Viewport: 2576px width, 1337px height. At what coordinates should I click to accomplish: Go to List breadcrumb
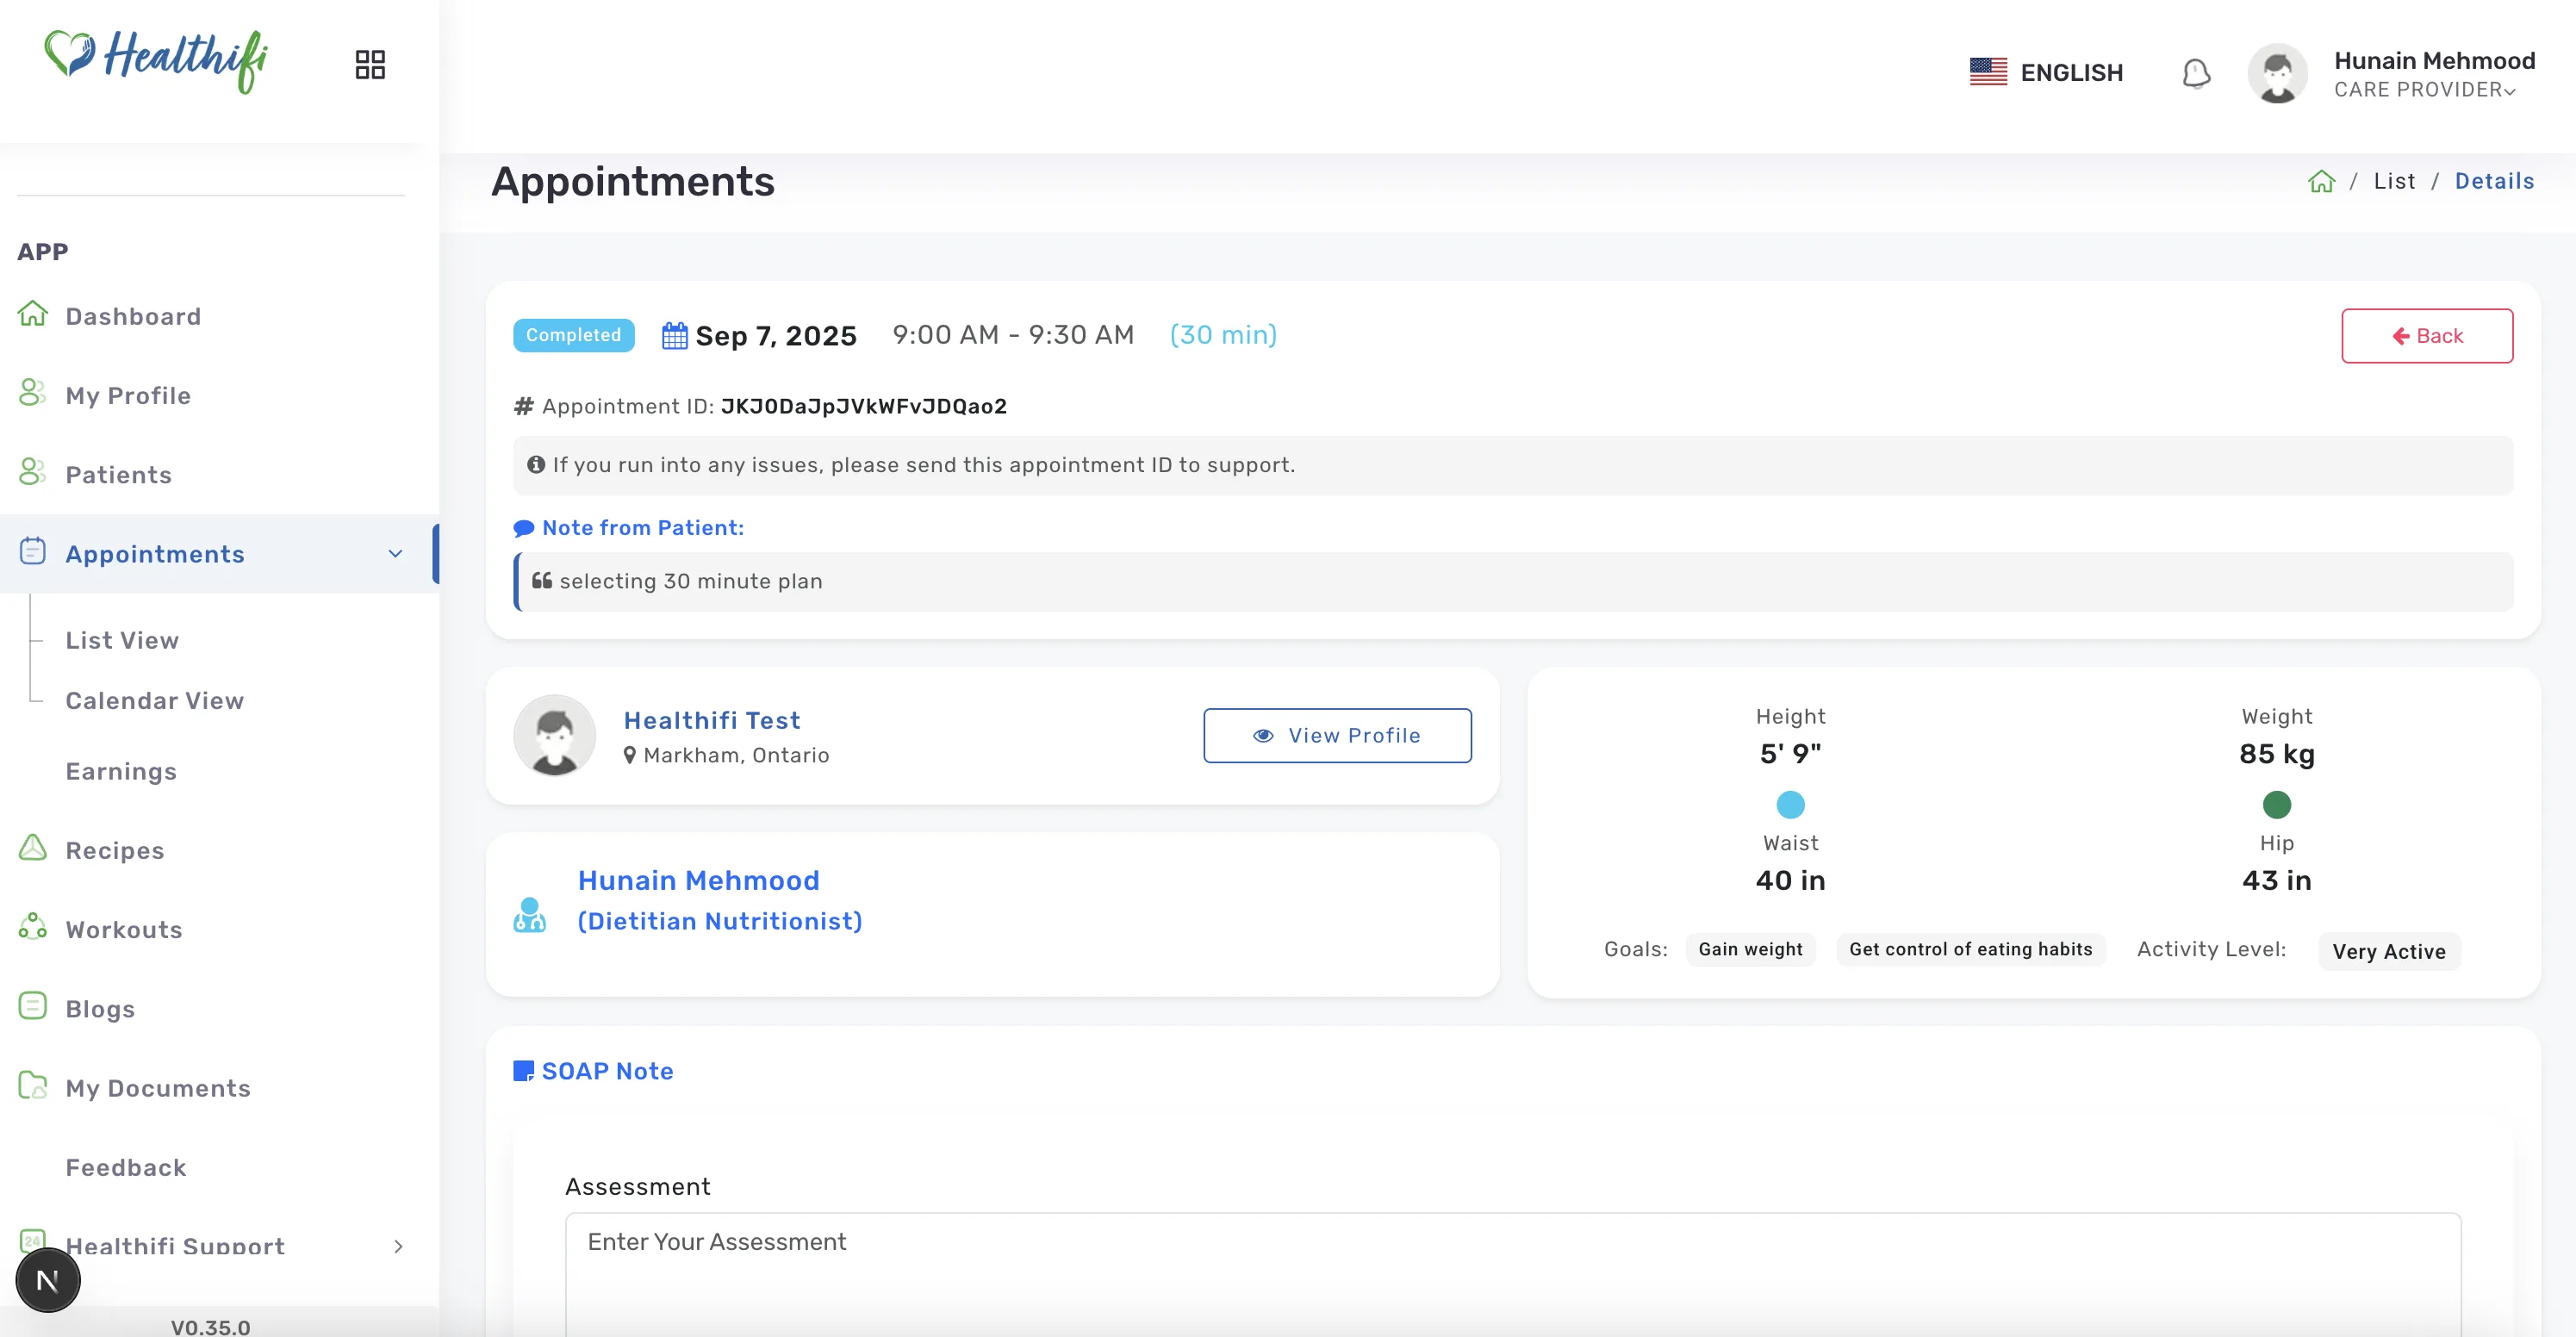click(x=2394, y=181)
